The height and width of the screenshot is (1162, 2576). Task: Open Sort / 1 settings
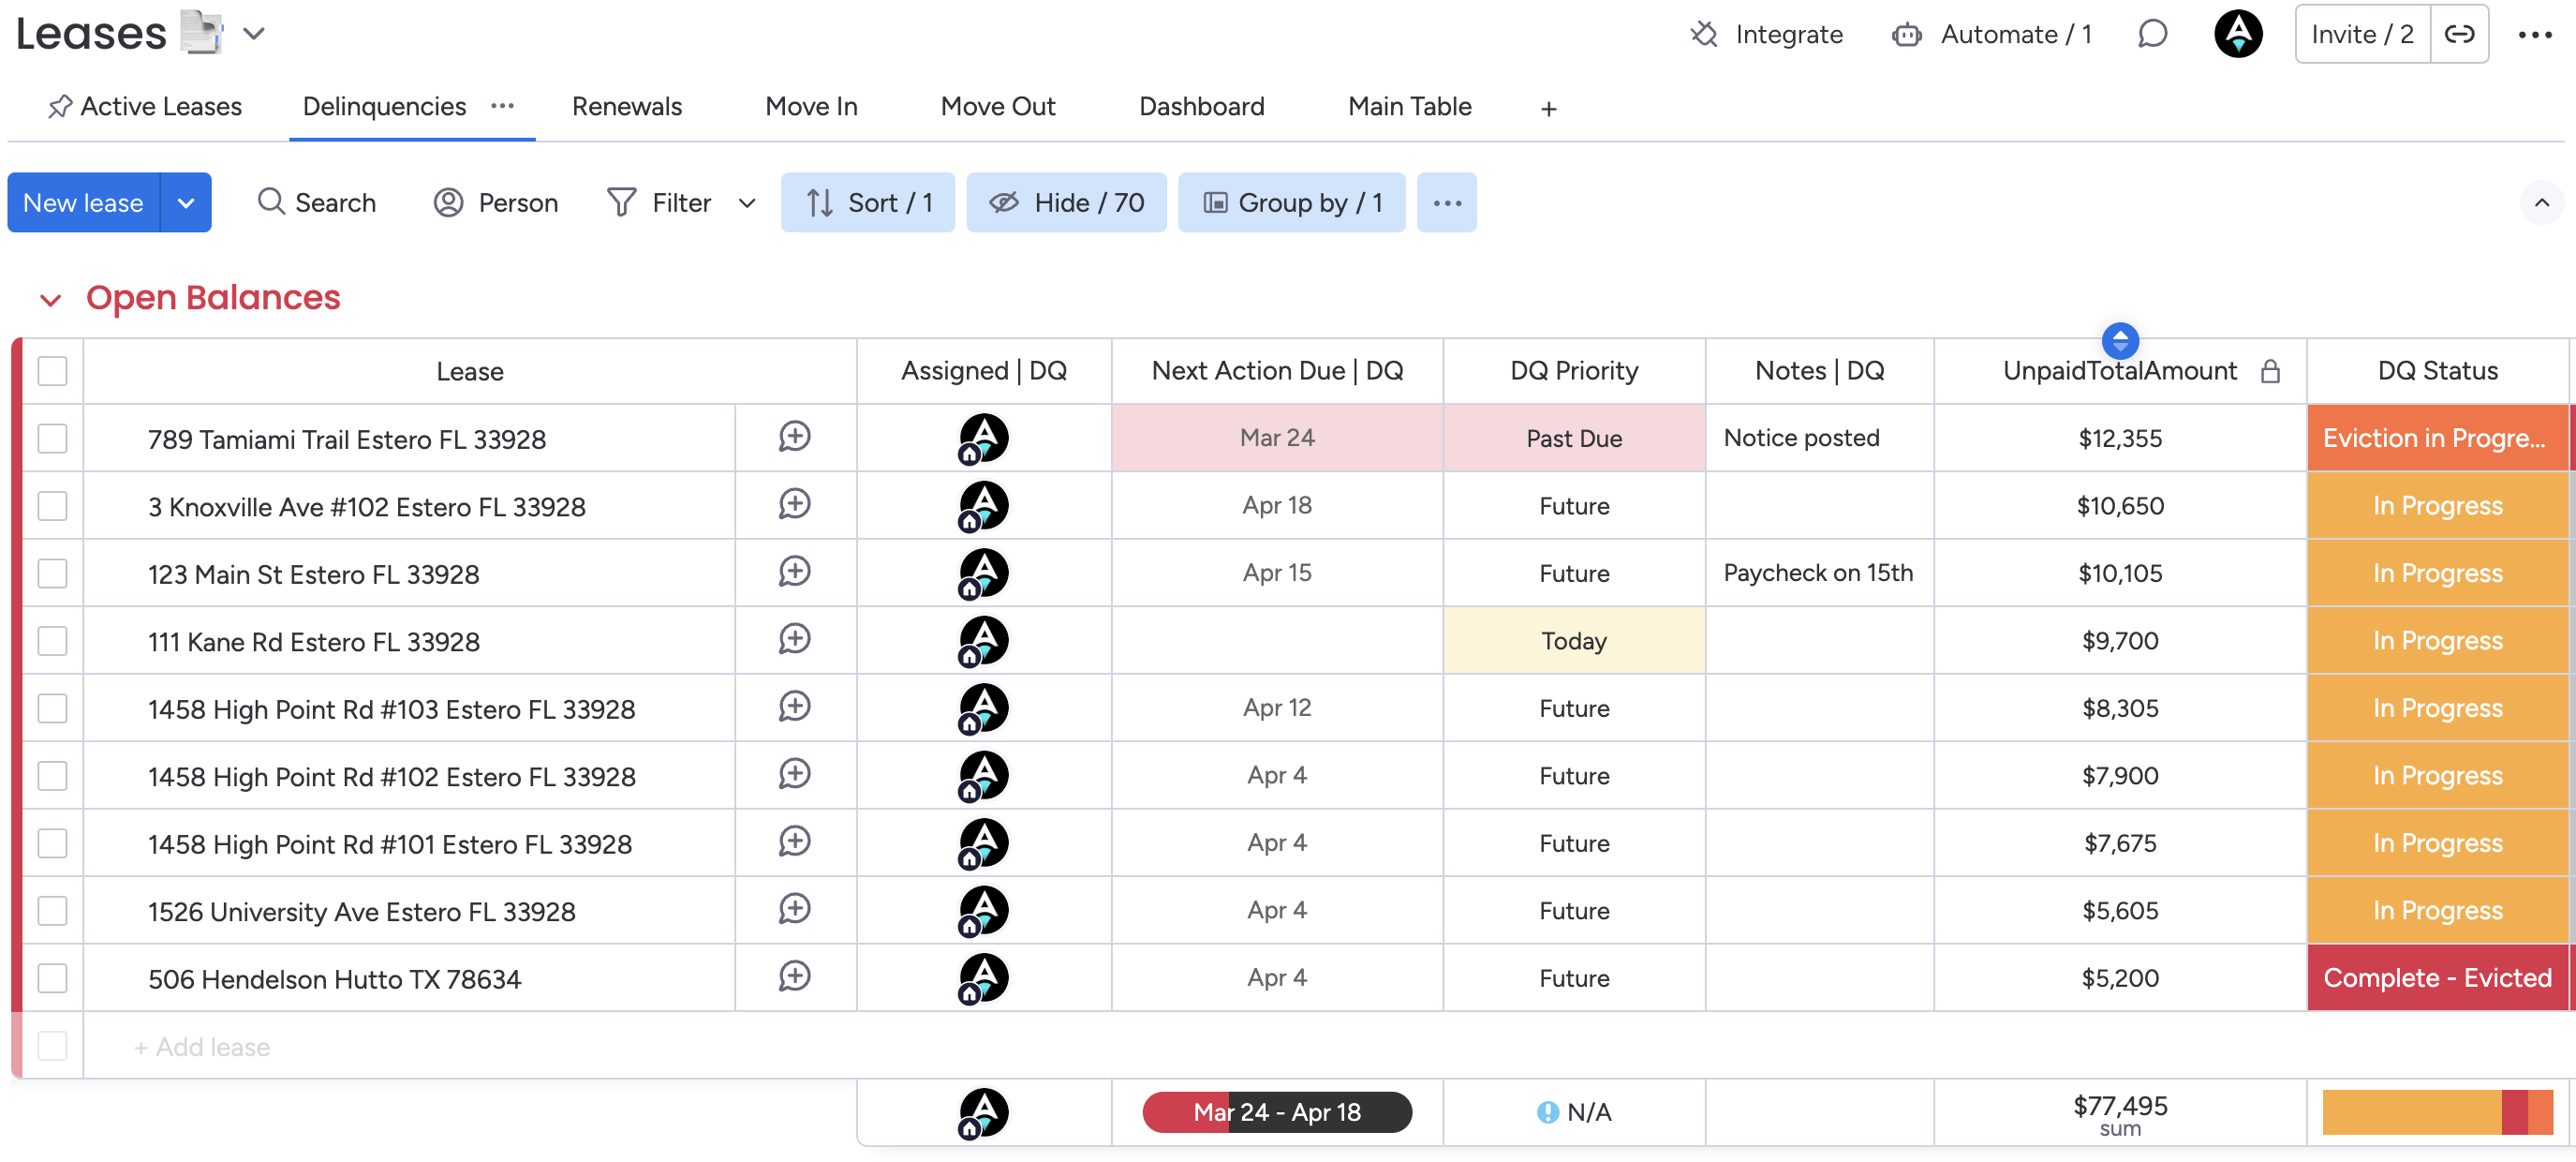(867, 203)
